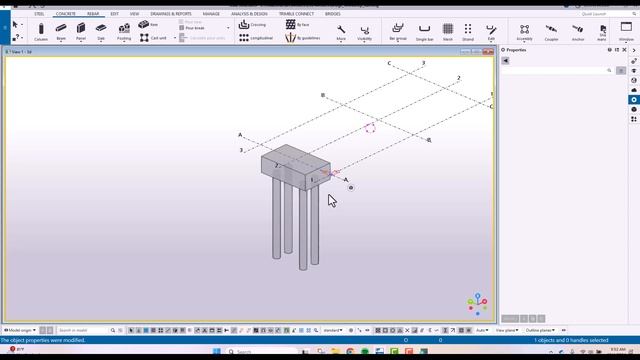Viewport: 640px width, 360px height.
Task: Click the Search in model field
Action: [x=83, y=330]
